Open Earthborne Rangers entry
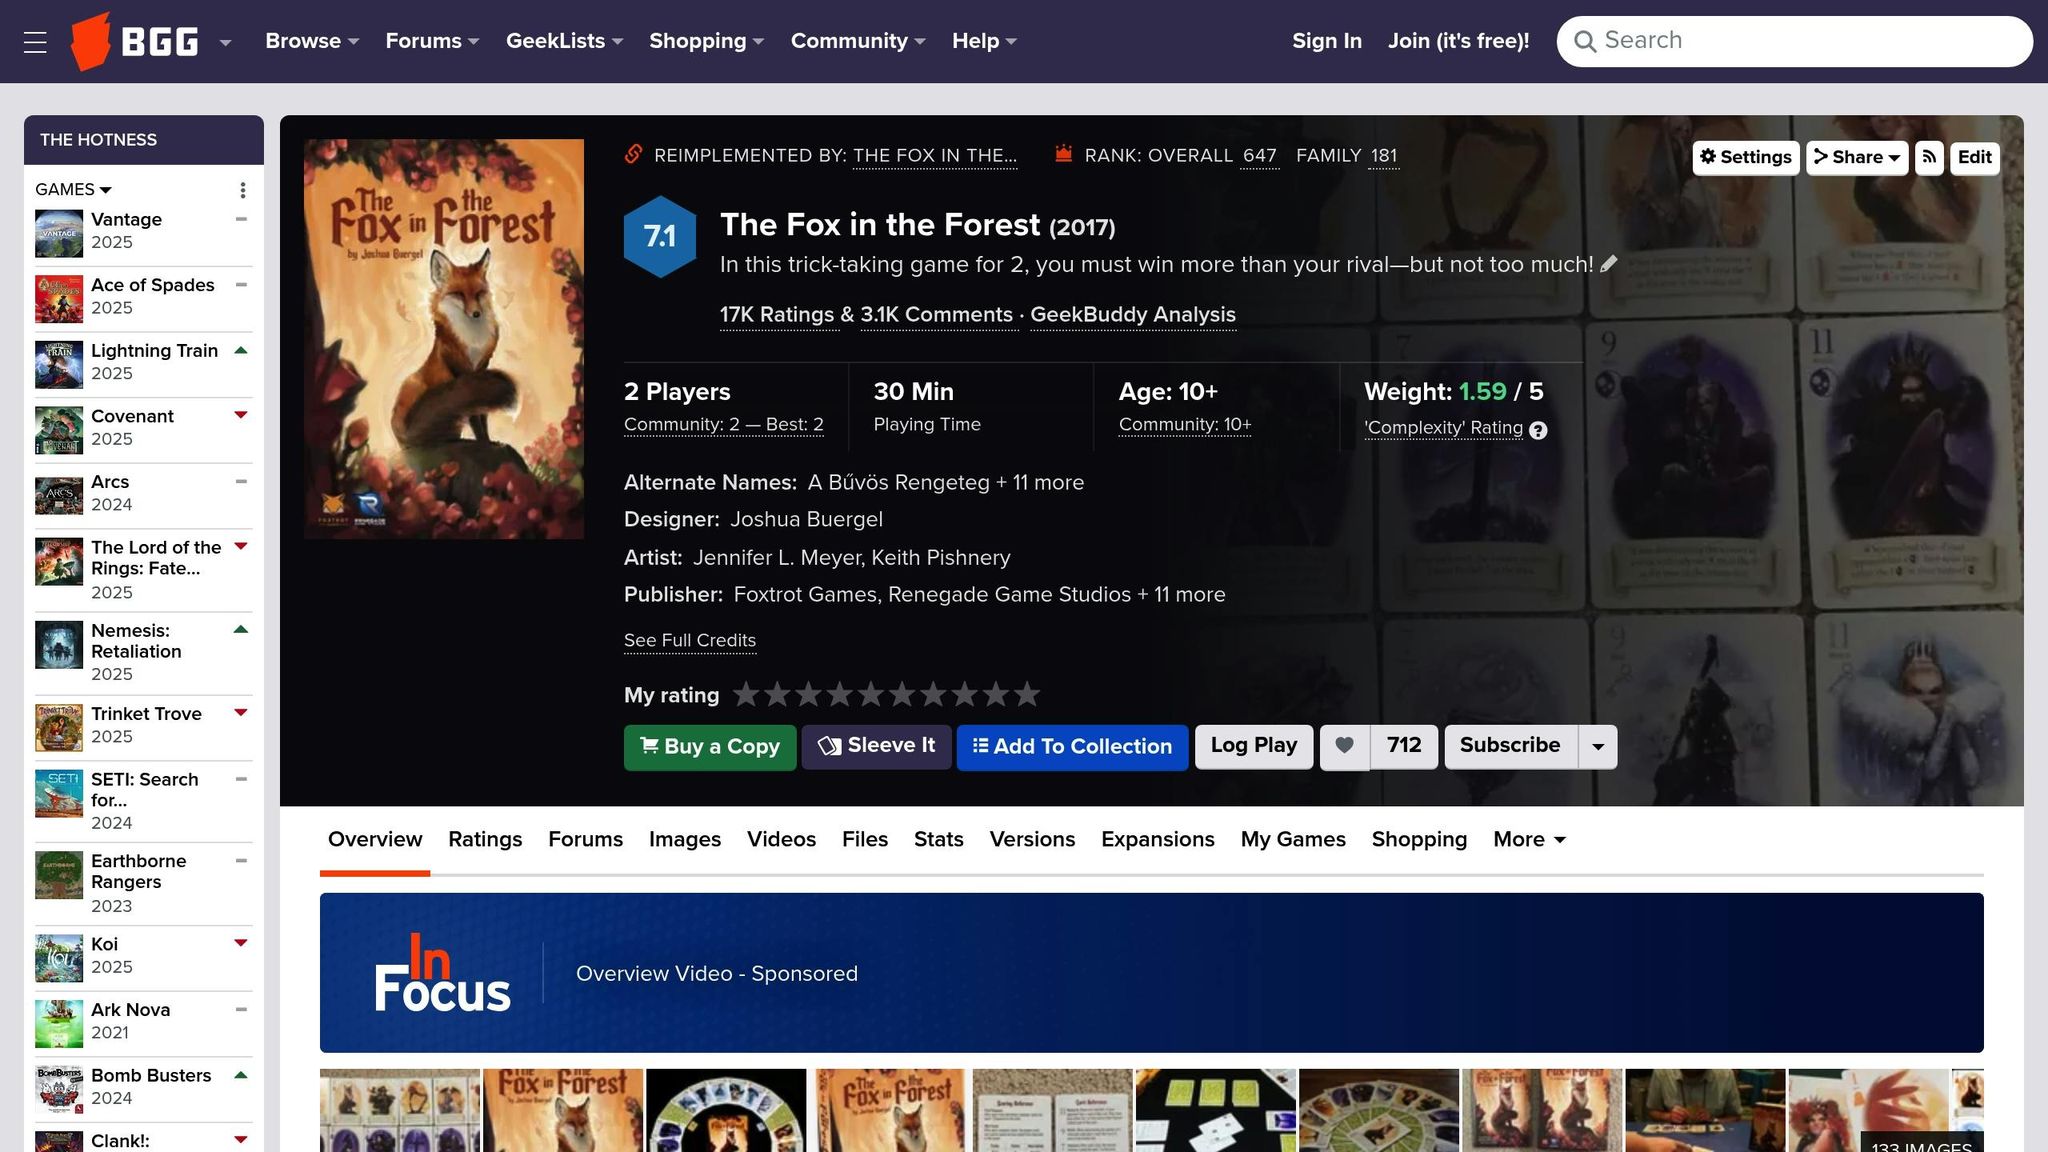 click(x=138, y=871)
